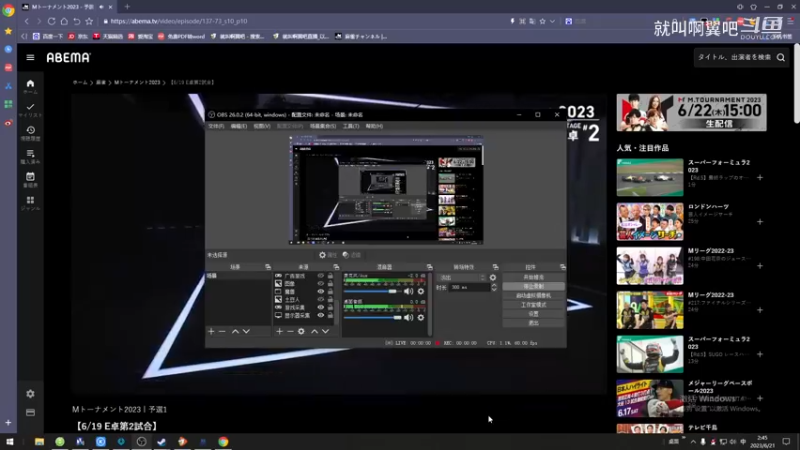Toggle visibility of fifth OBS source

320,308
